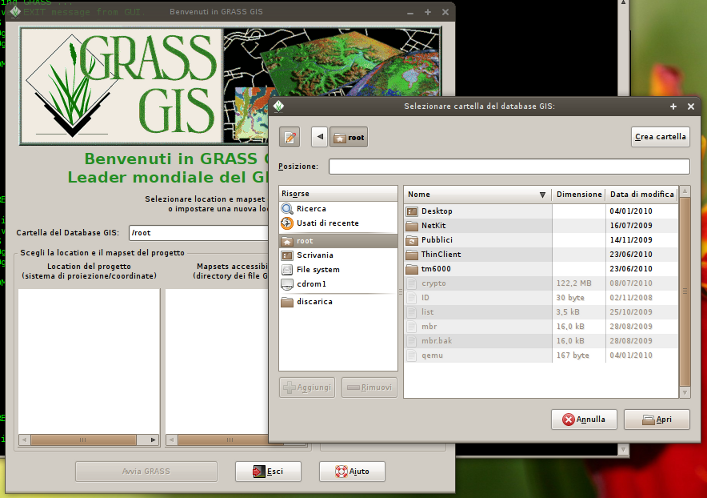Select the cdrom1 drive shortcut
This screenshot has height=498, width=707.
[338, 284]
